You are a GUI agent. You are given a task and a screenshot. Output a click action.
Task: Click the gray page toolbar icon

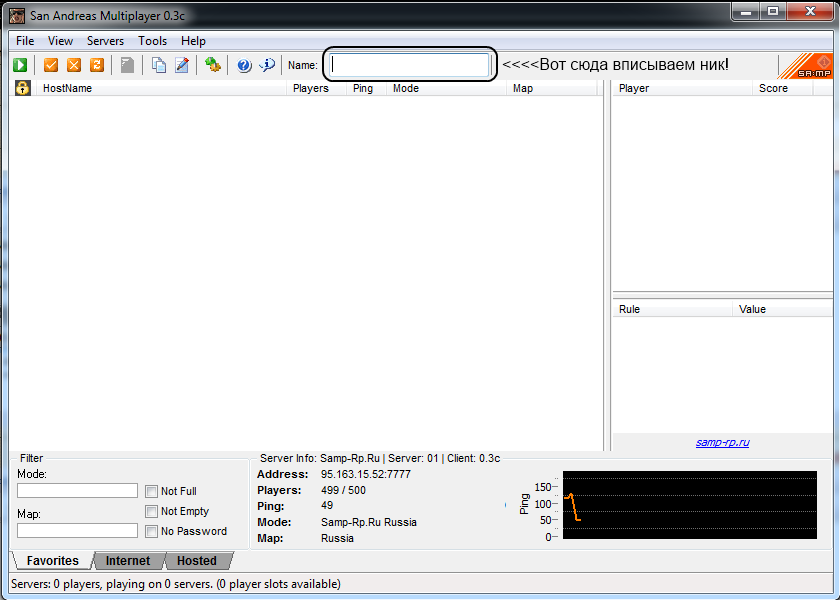[127, 65]
